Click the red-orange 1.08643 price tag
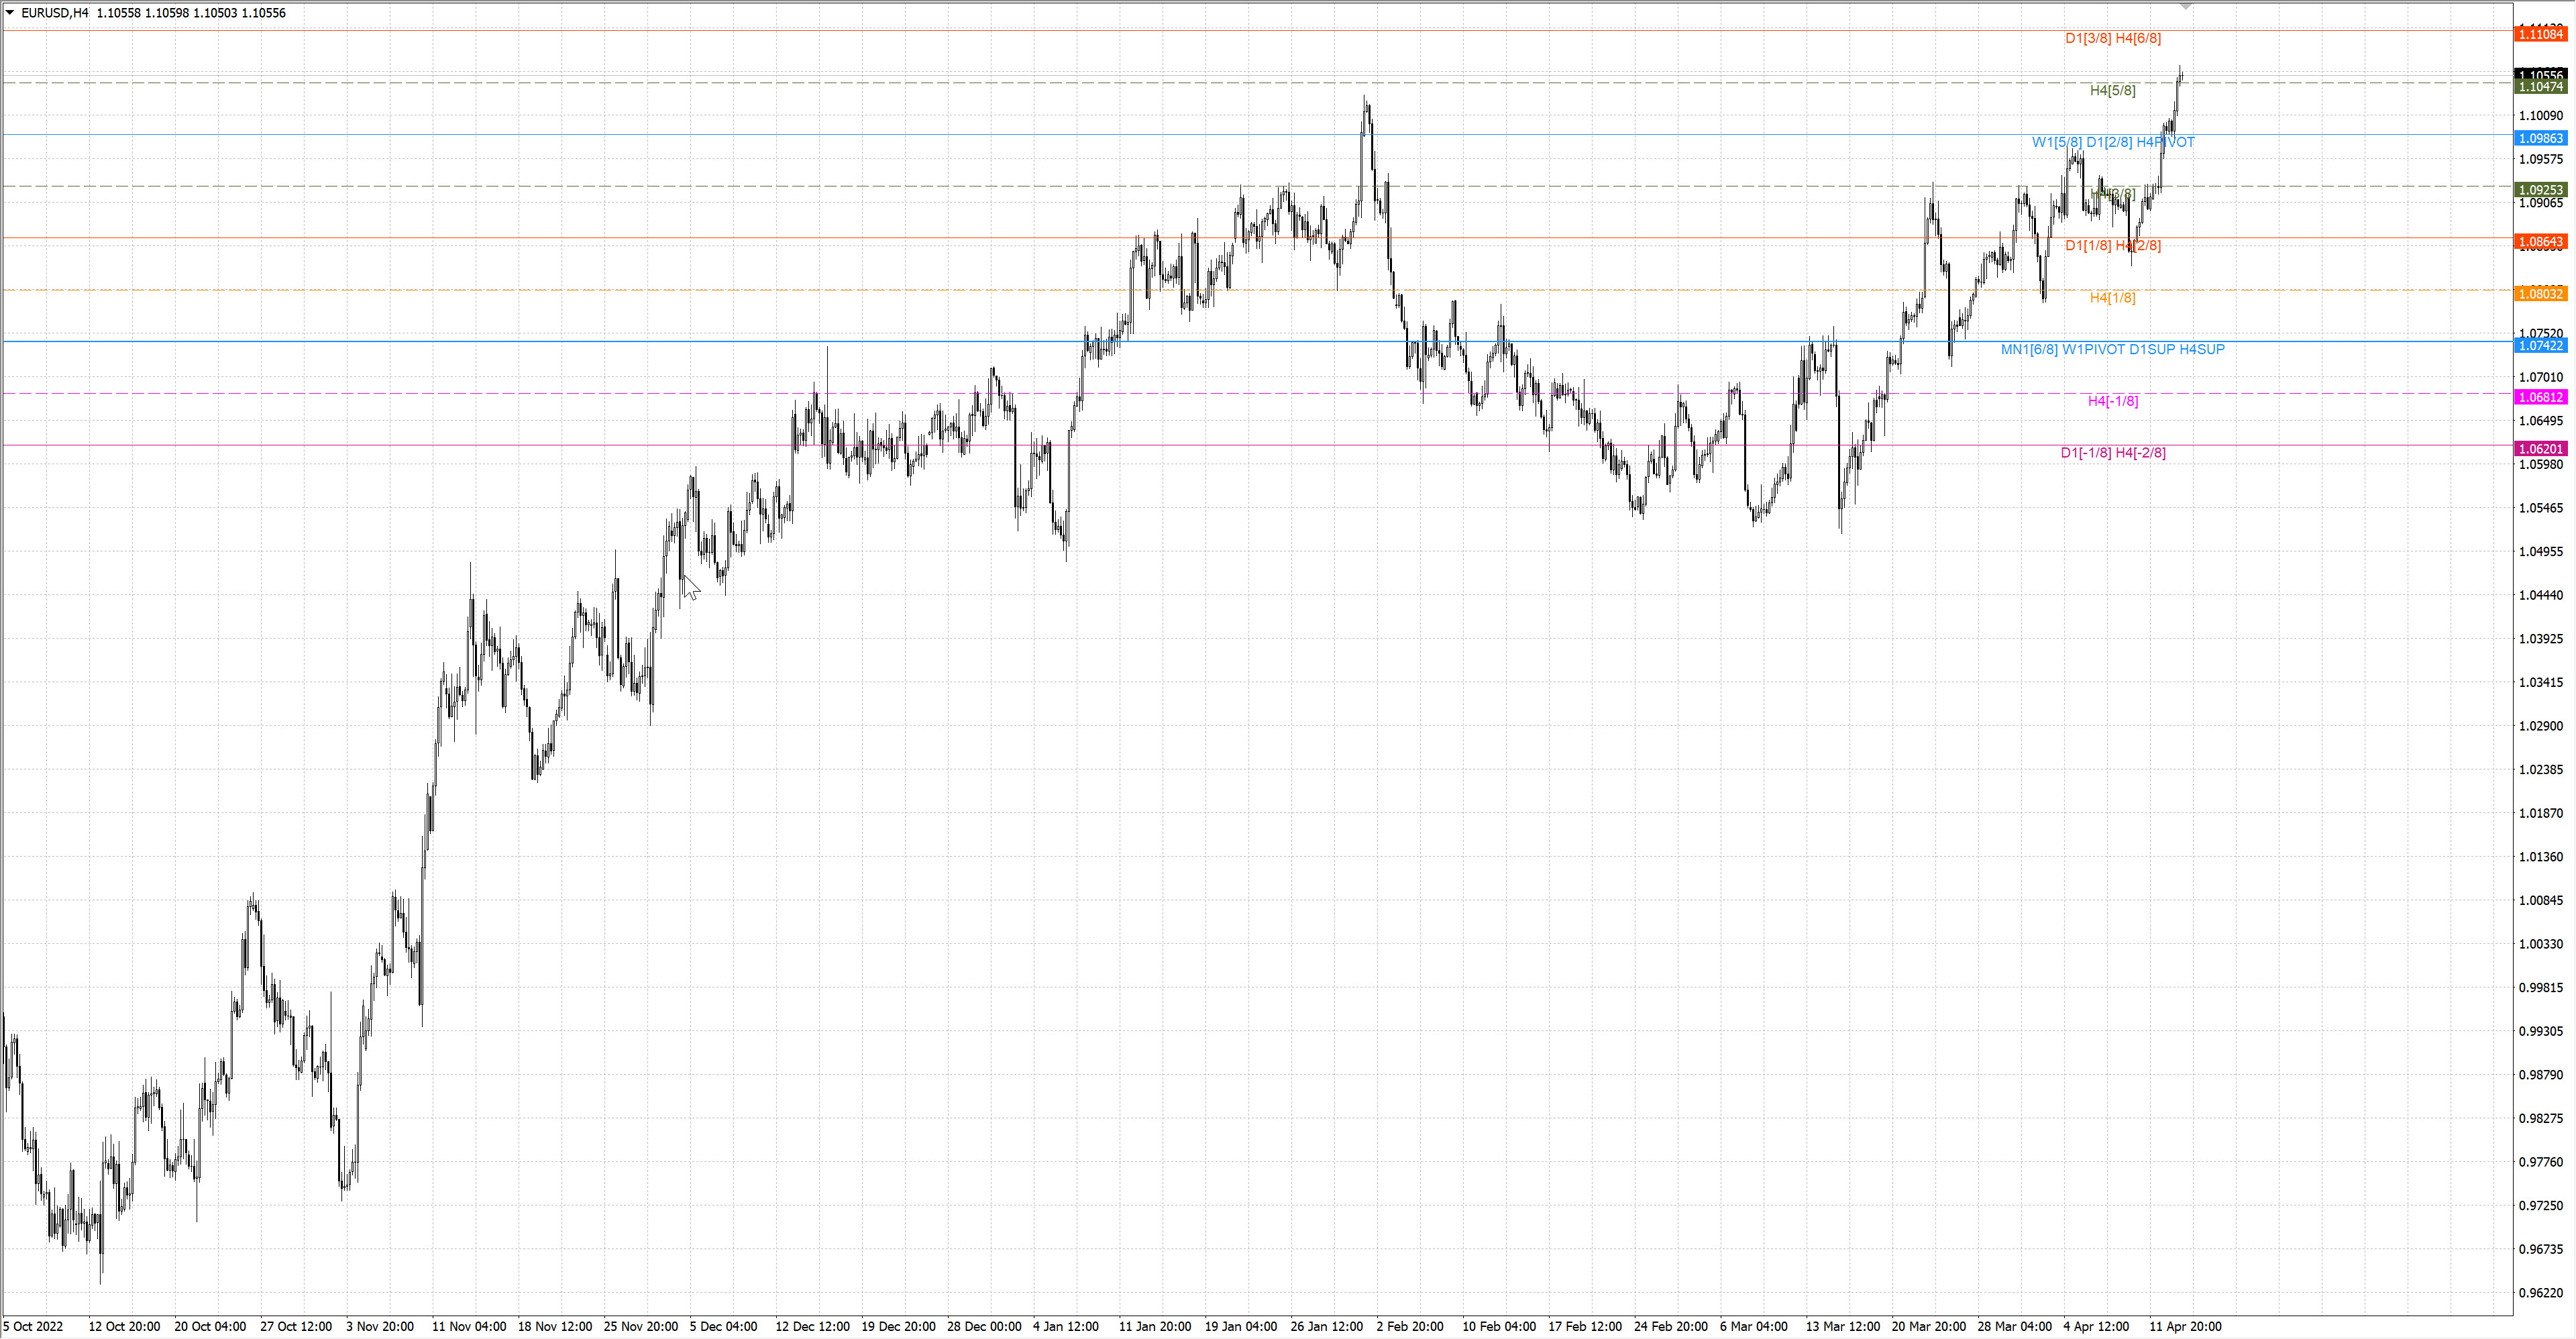 tap(2541, 242)
